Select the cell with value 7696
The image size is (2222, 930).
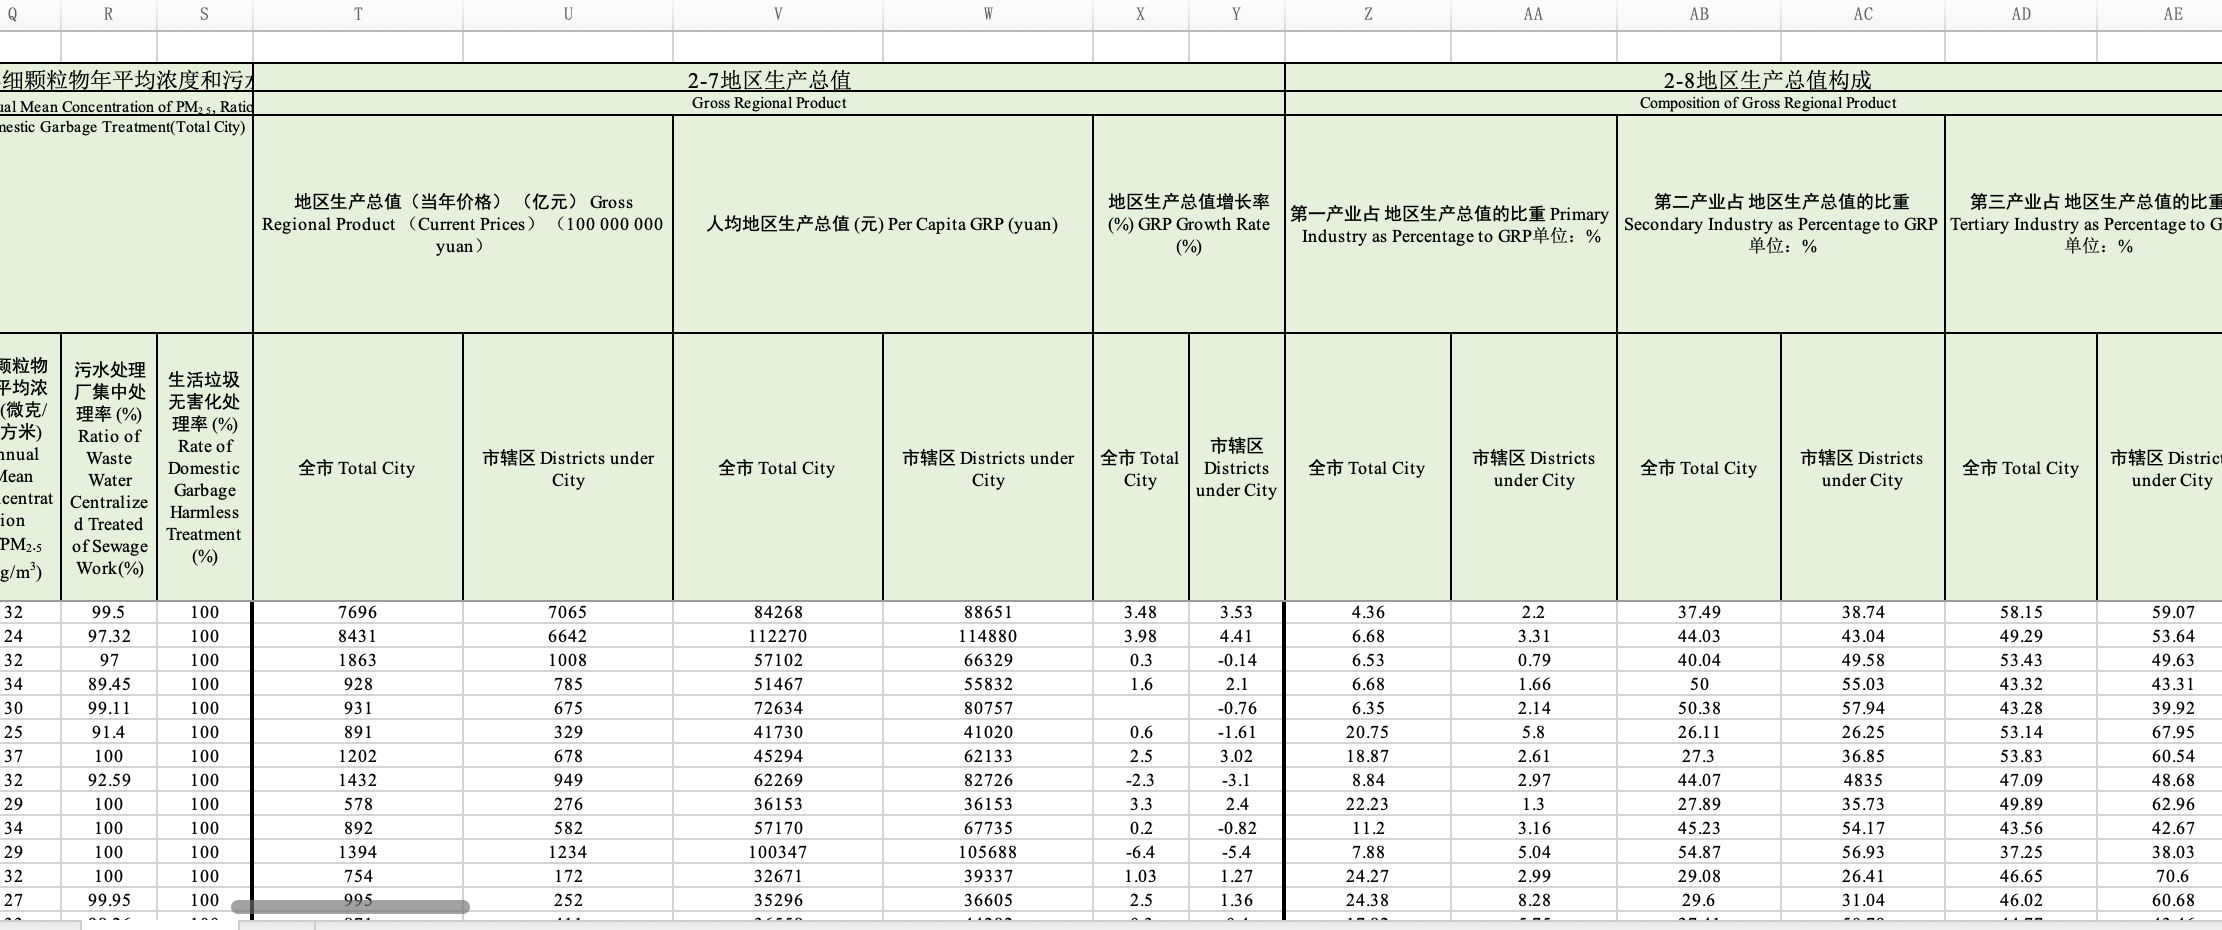pyautogui.click(x=358, y=612)
